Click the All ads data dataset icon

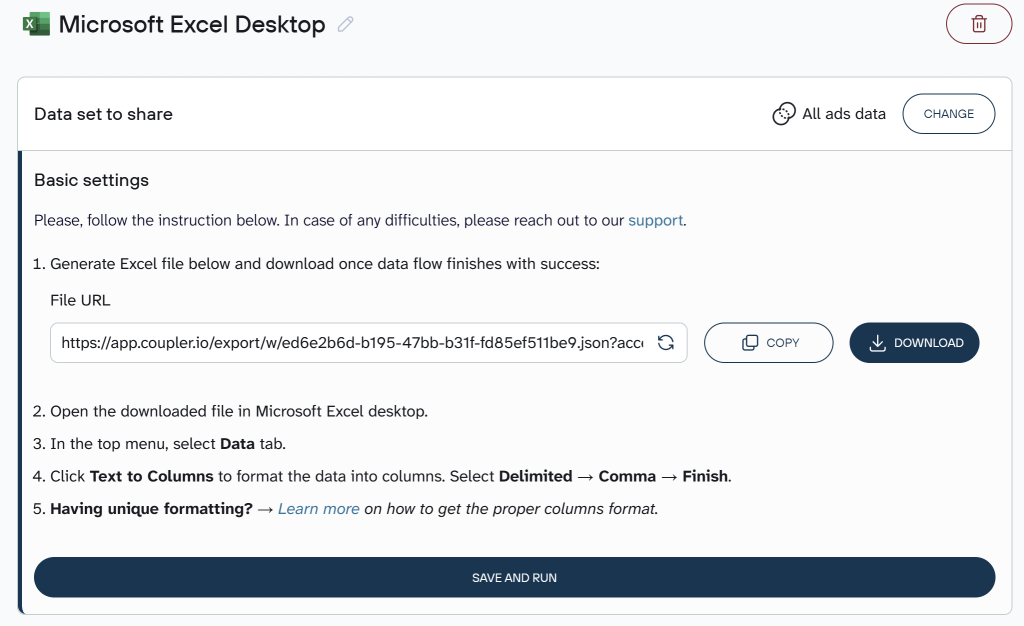tap(783, 114)
